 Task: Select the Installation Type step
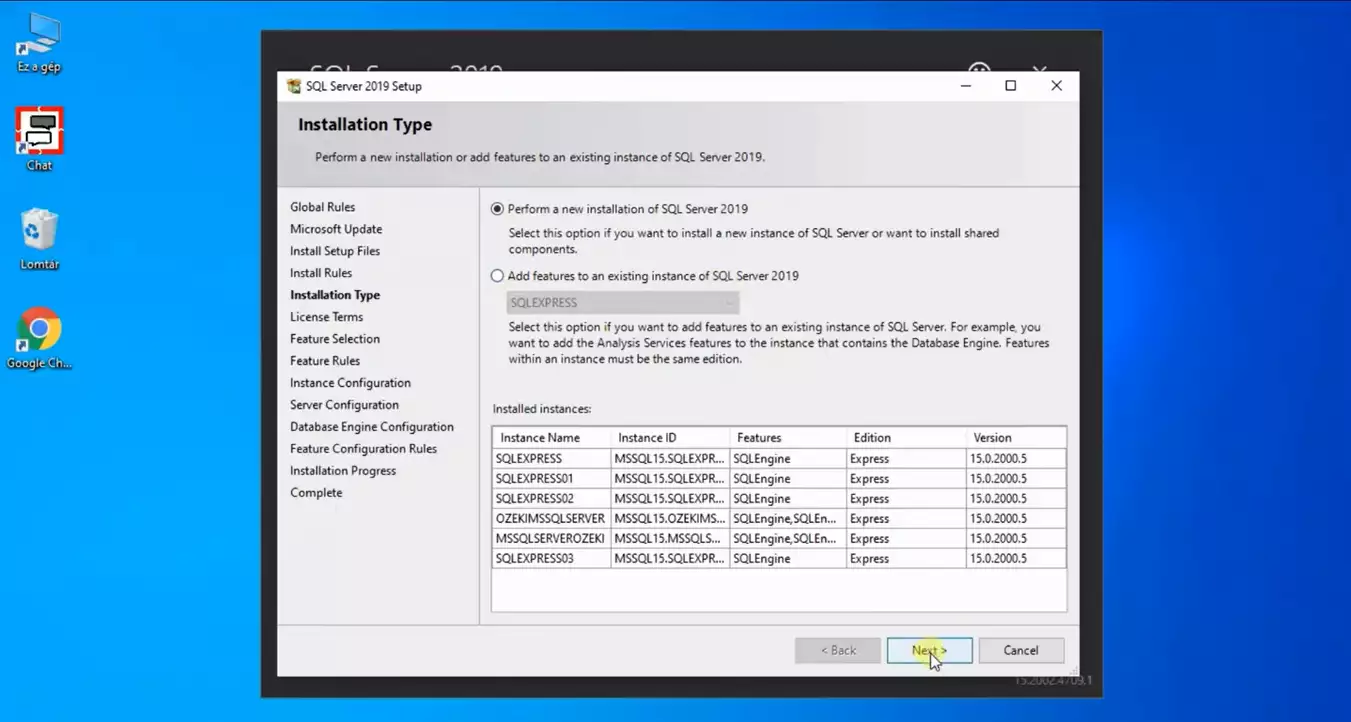(x=335, y=295)
